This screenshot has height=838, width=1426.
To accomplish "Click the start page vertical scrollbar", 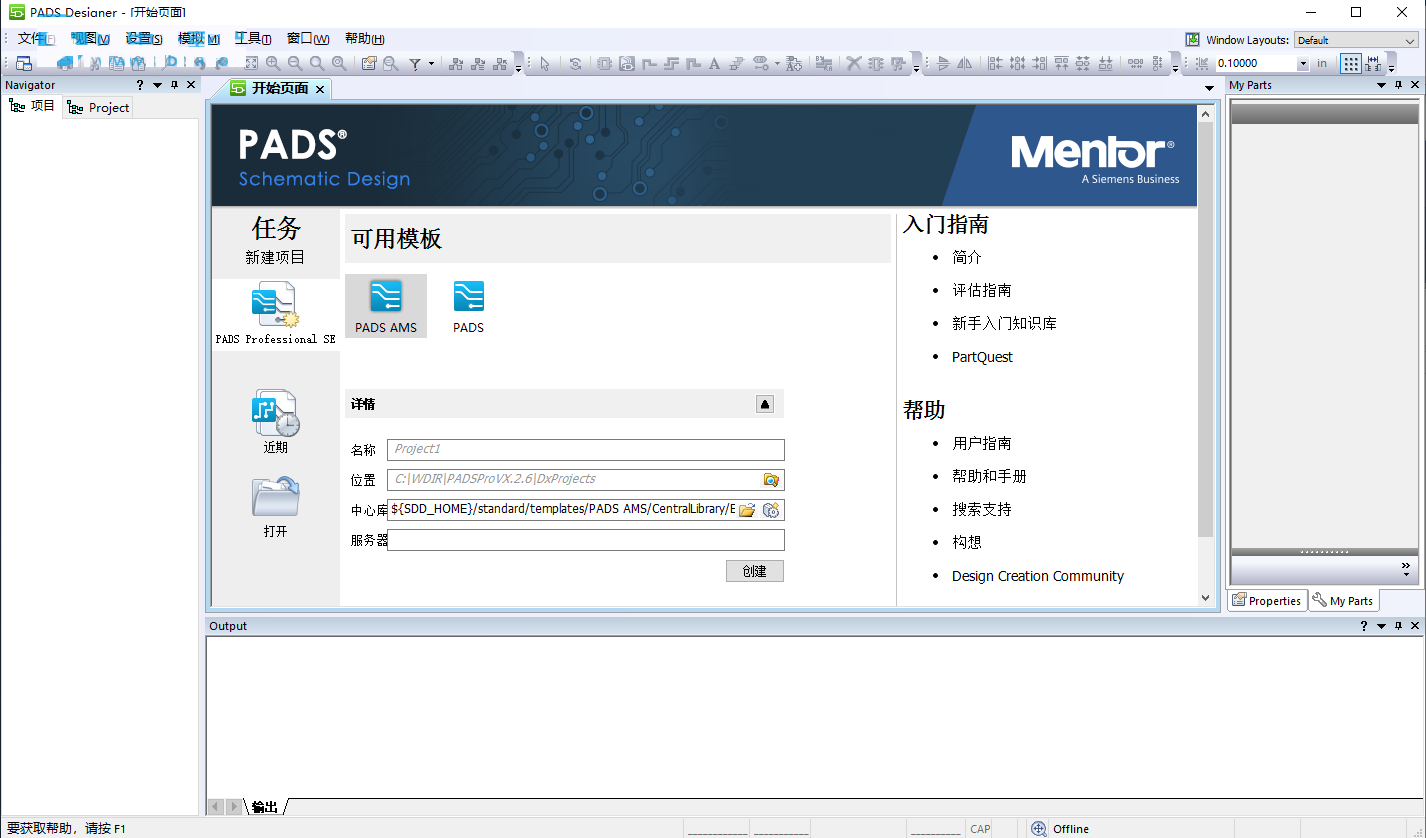I will pos(1205,355).
